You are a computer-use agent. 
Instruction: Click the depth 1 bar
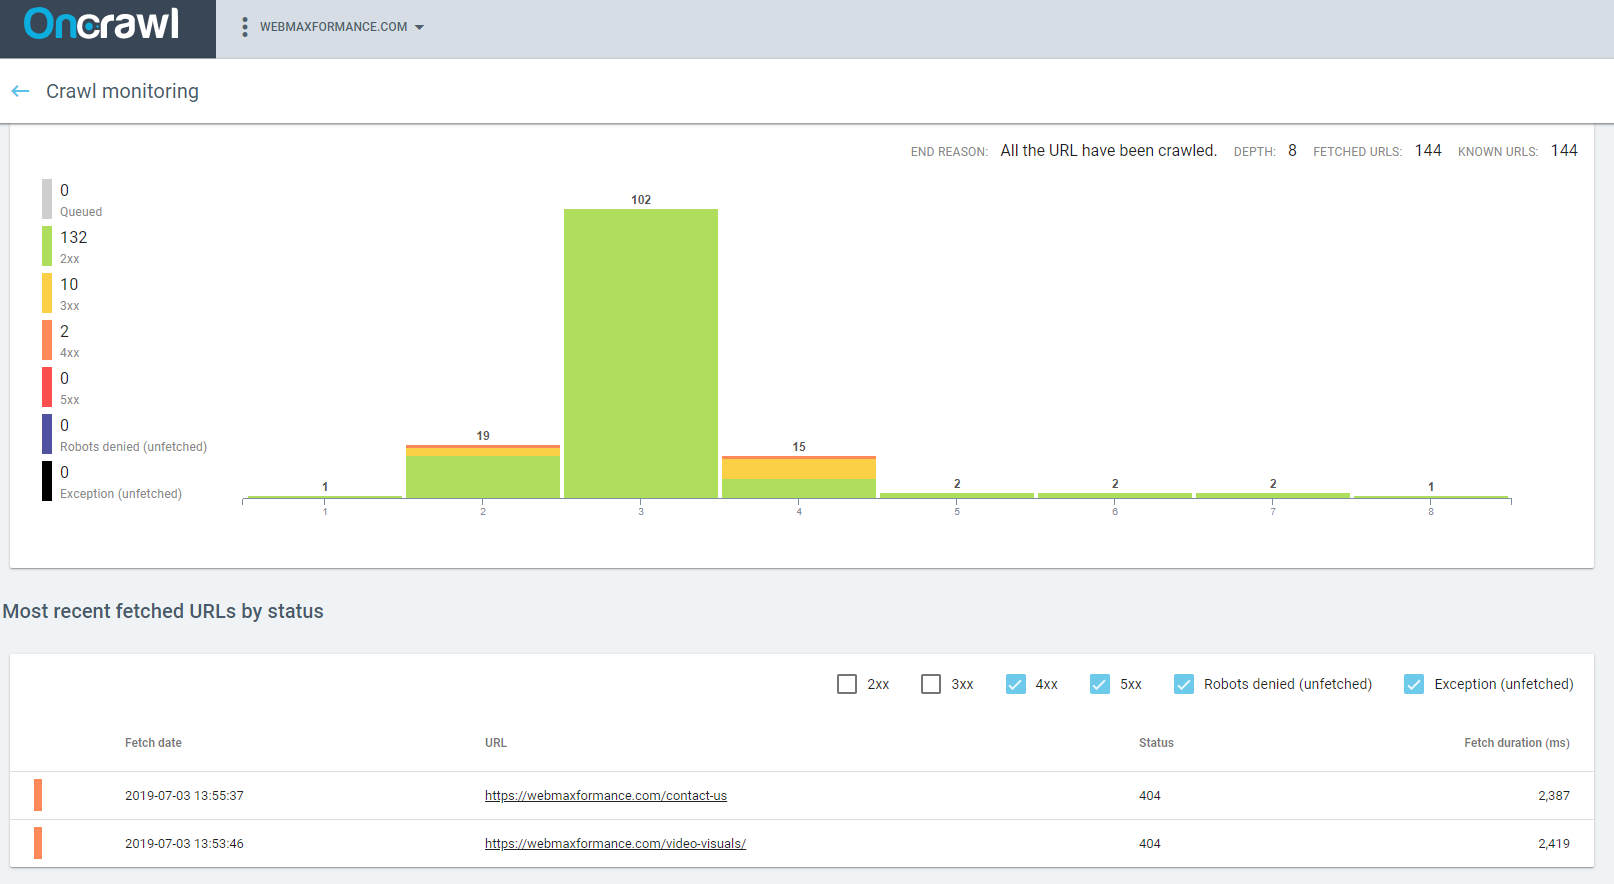[x=325, y=496]
